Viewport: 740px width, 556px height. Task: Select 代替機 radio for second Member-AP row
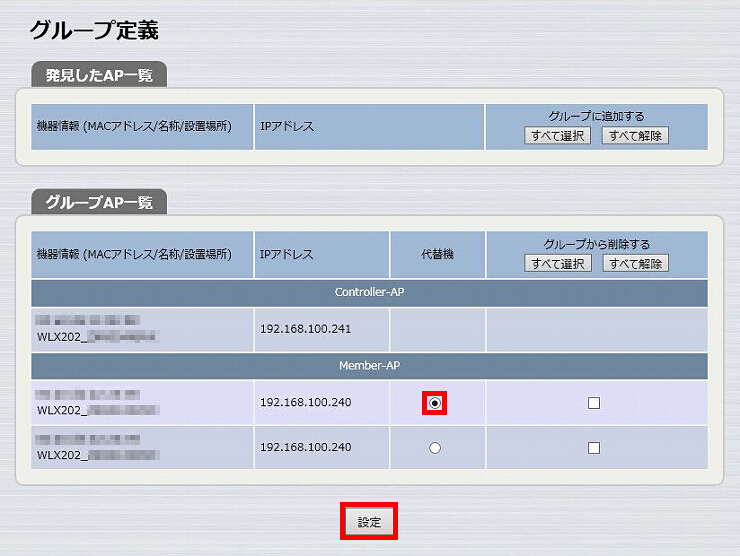(x=435, y=447)
